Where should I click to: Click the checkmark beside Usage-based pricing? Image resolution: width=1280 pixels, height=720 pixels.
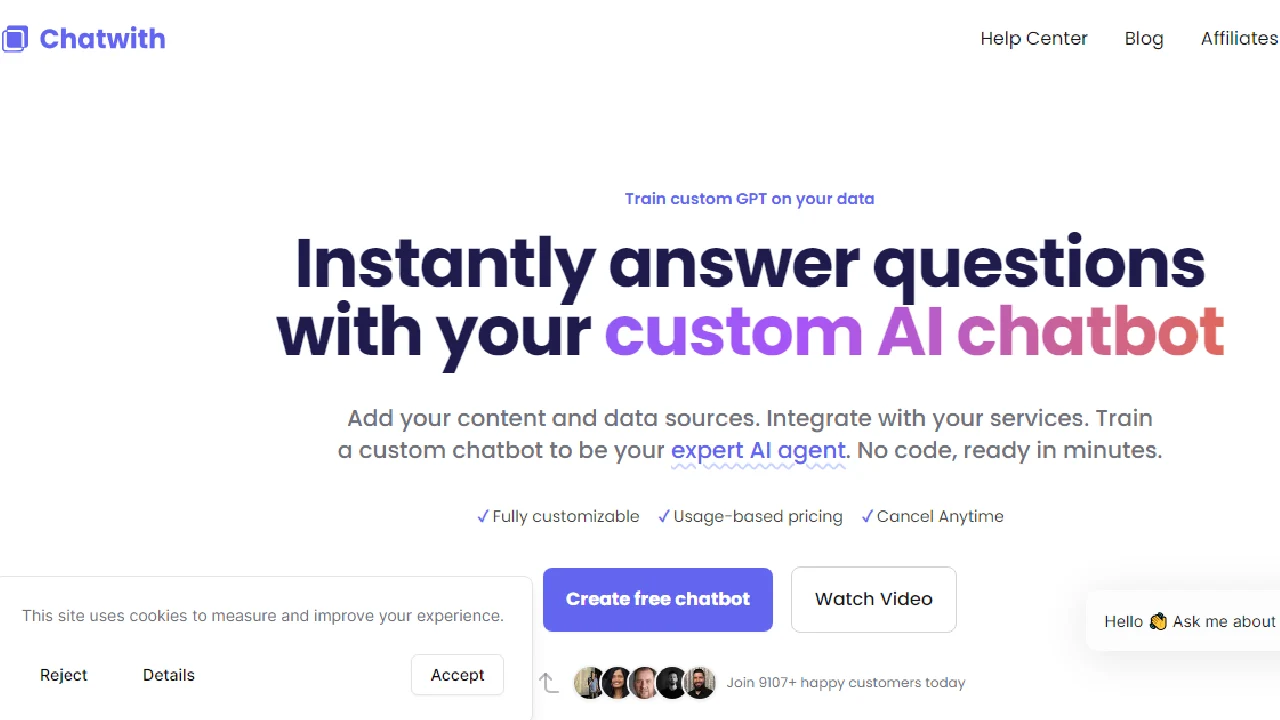pyautogui.click(x=664, y=516)
